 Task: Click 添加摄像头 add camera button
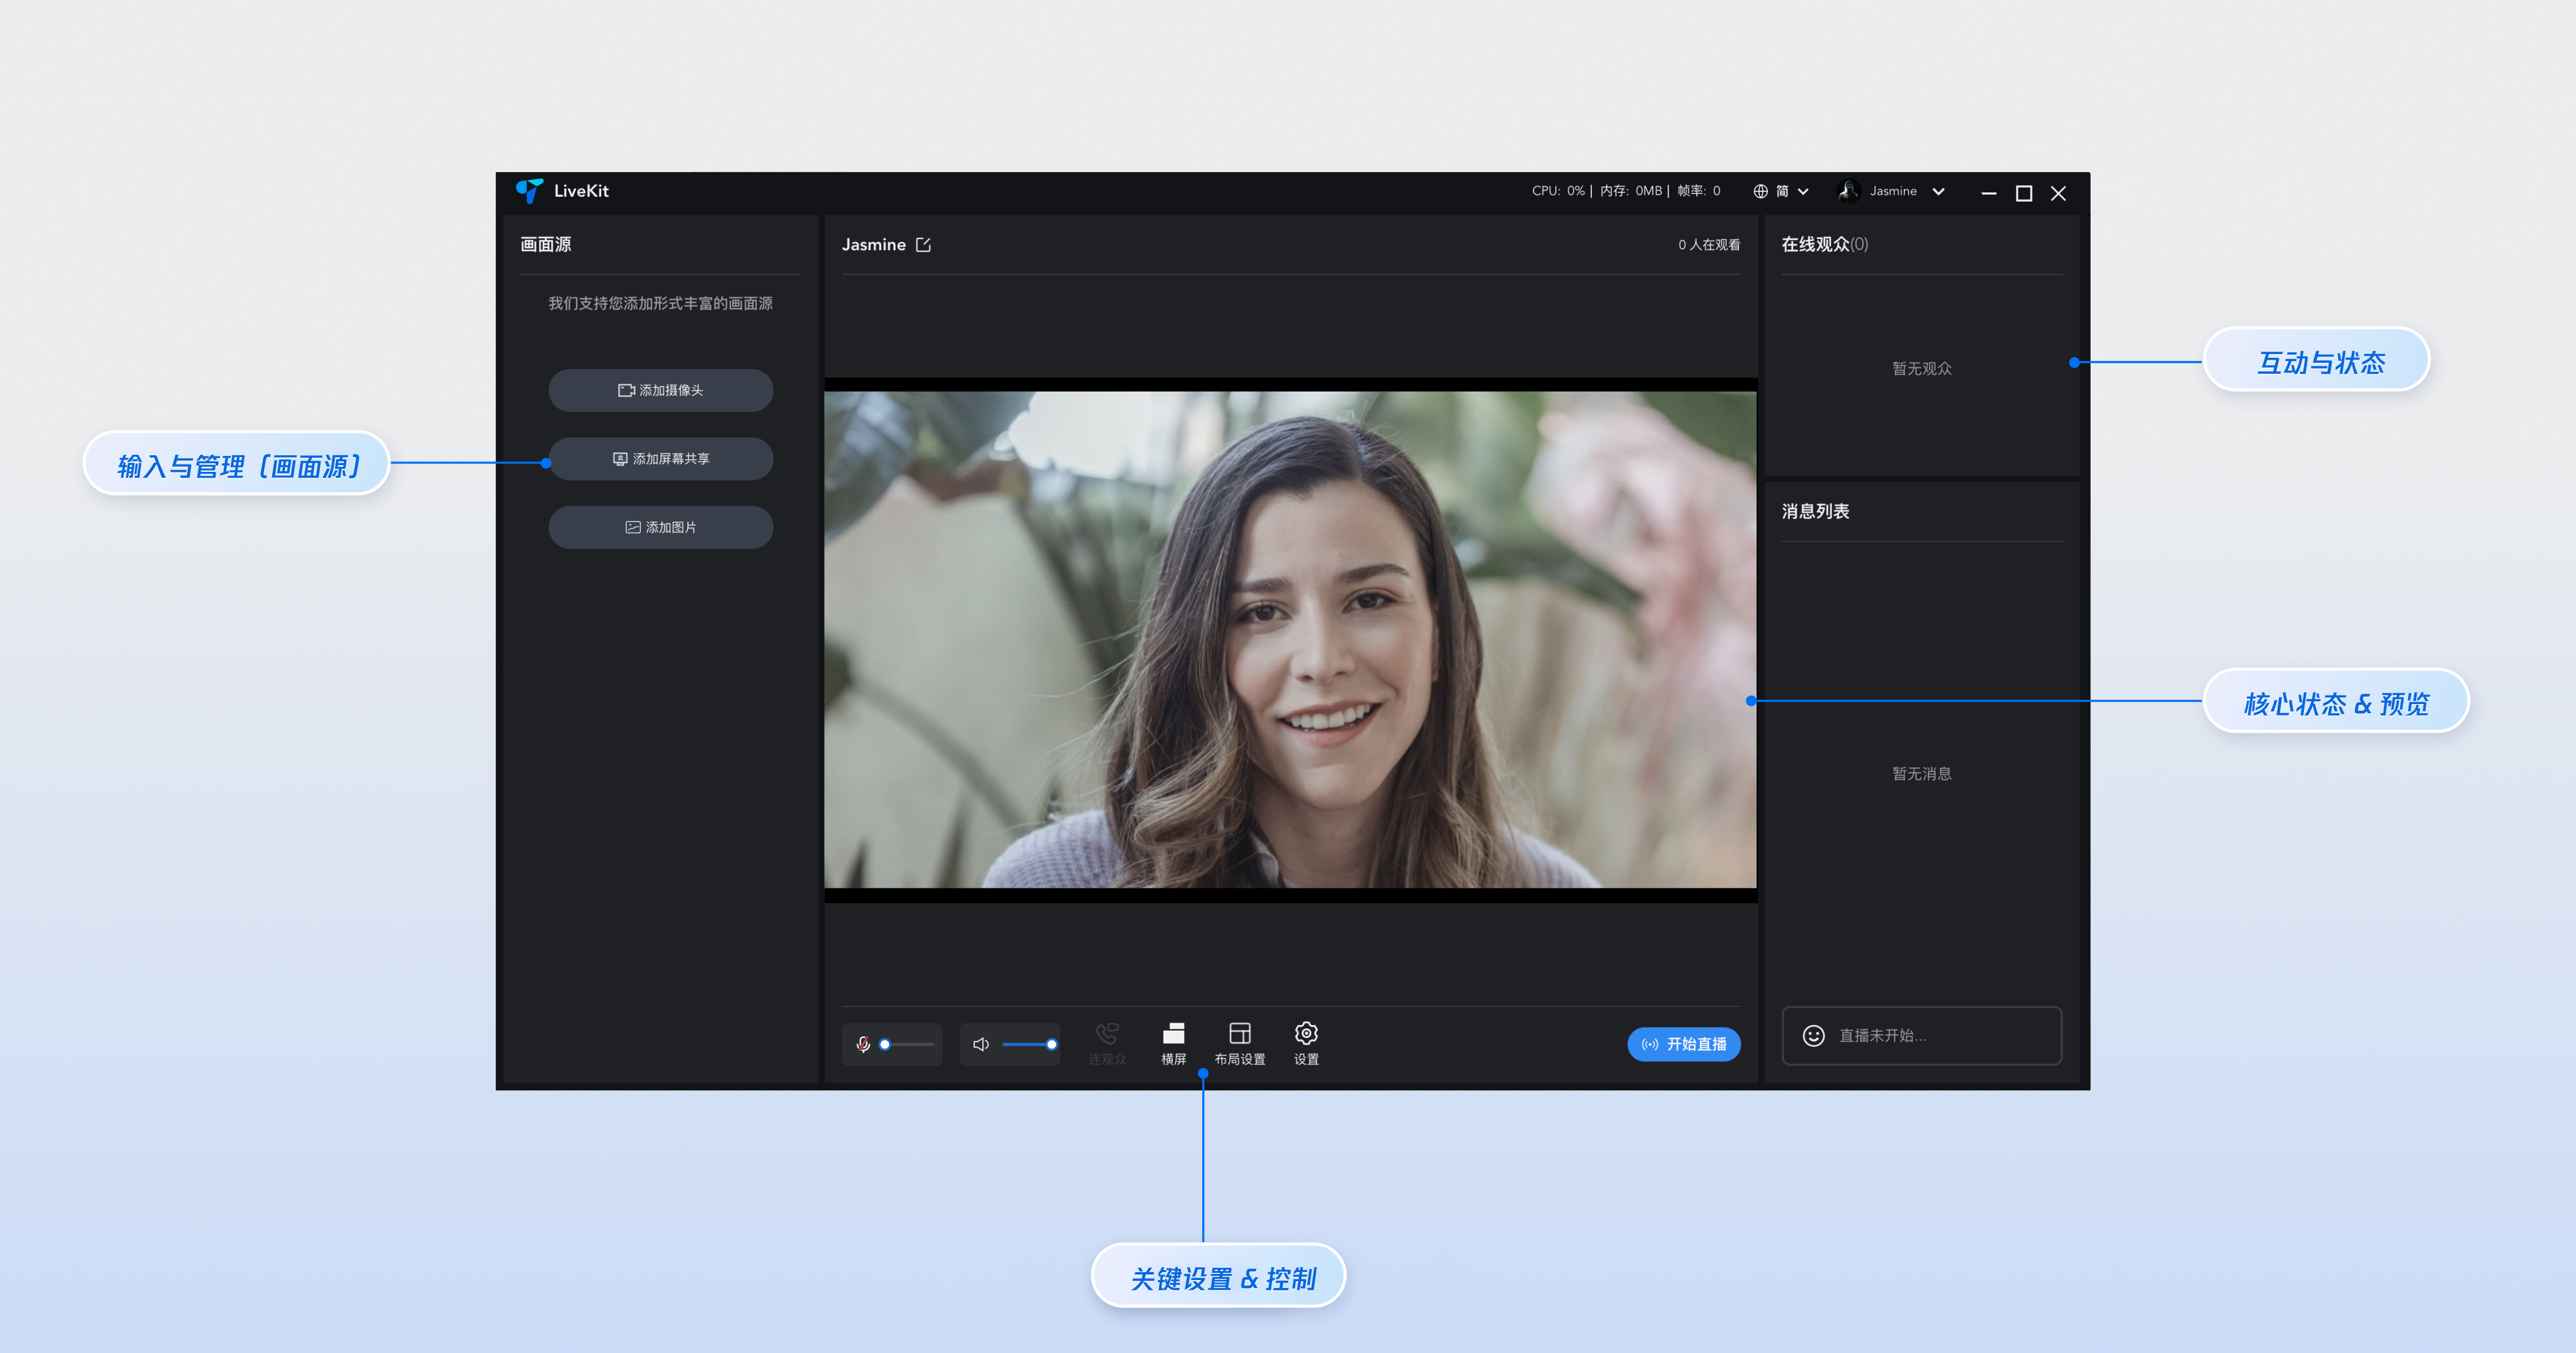(660, 390)
